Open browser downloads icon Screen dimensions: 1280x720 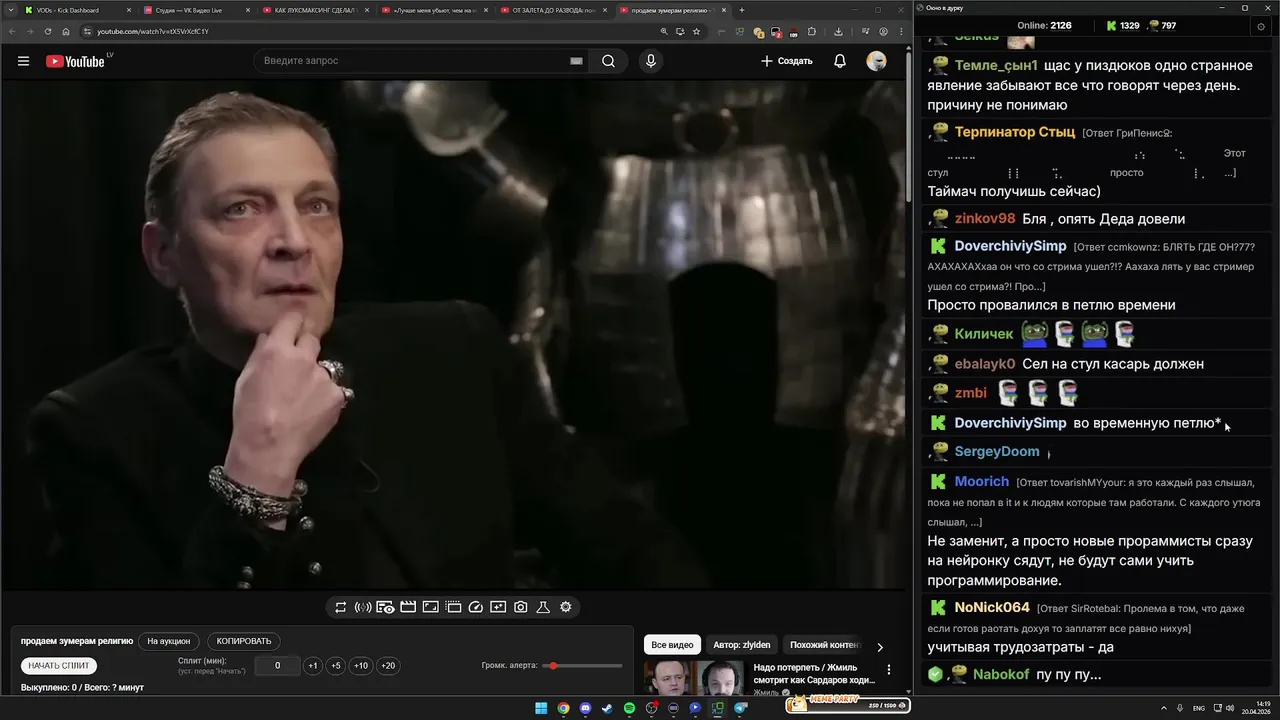pyautogui.click(x=838, y=31)
